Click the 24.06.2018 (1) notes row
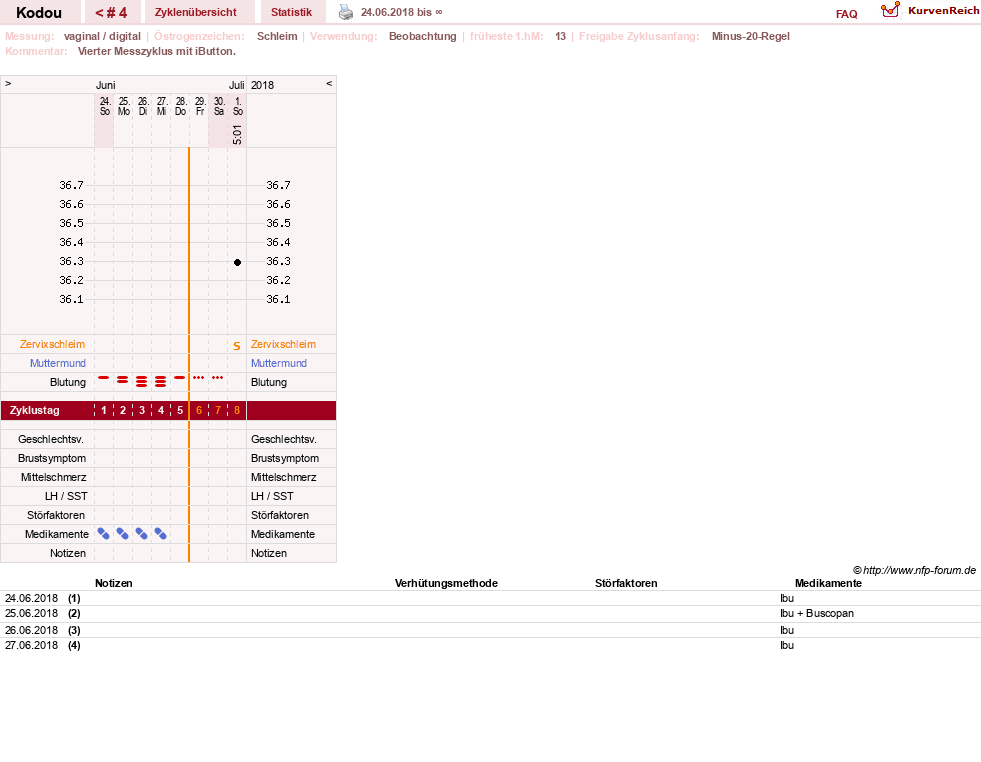Screen dimensions: 981x762 pyautogui.click(x=490, y=598)
